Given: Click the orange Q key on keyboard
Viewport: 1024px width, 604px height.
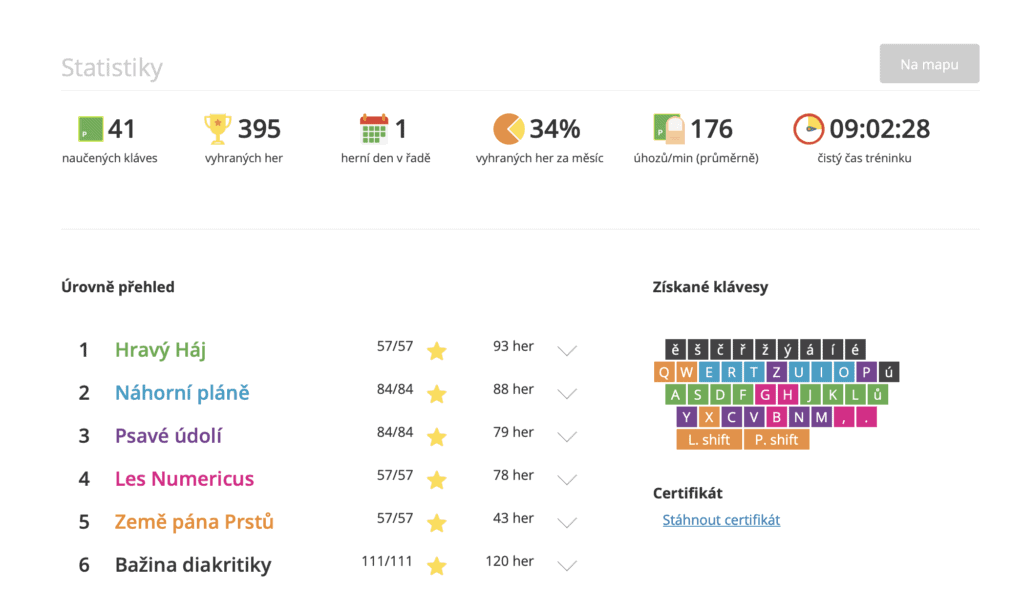Looking at the screenshot, I should (665, 372).
